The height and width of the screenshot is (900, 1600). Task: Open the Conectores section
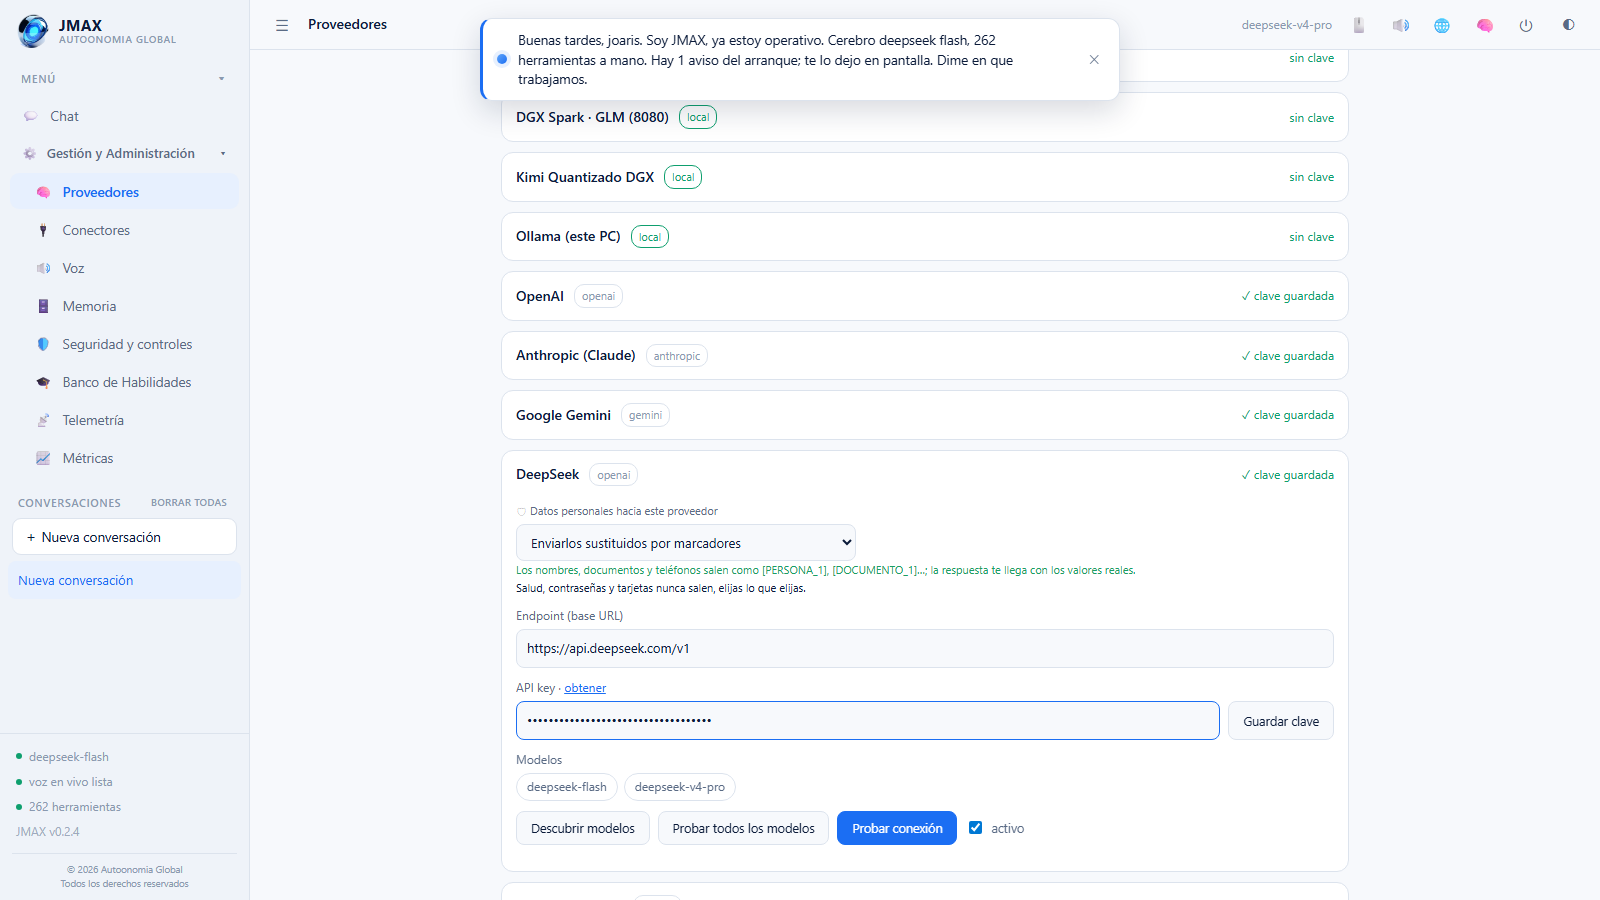pos(124,230)
